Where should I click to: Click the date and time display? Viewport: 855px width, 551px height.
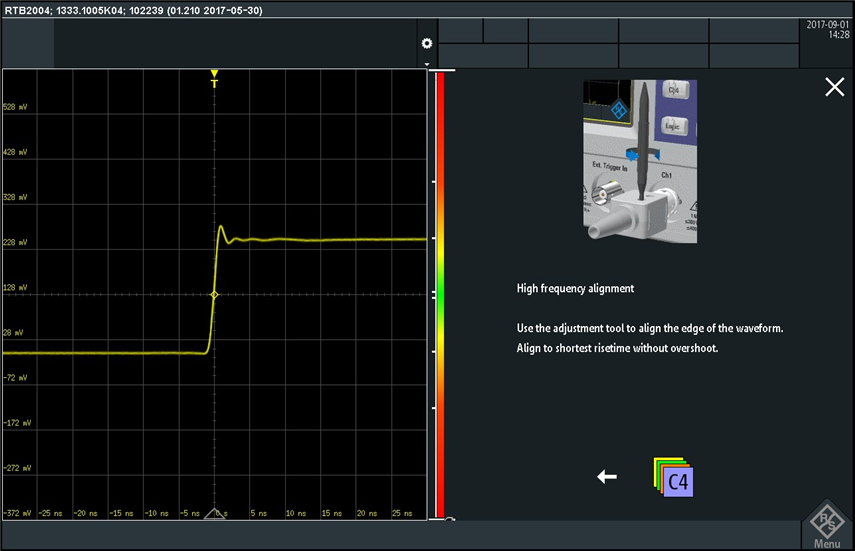(828, 30)
